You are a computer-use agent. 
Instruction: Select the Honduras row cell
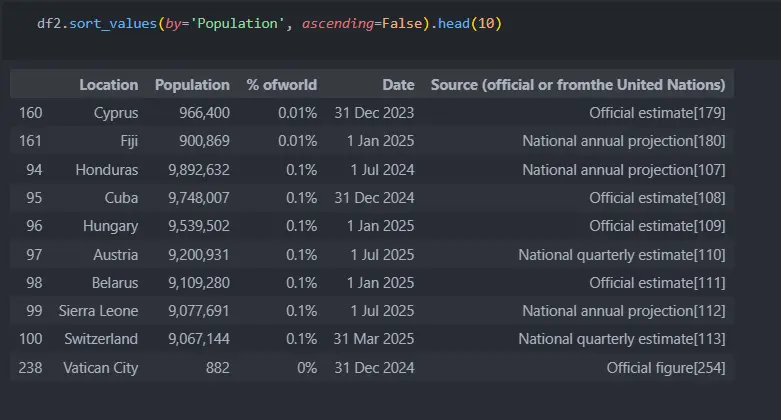[107, 170]
